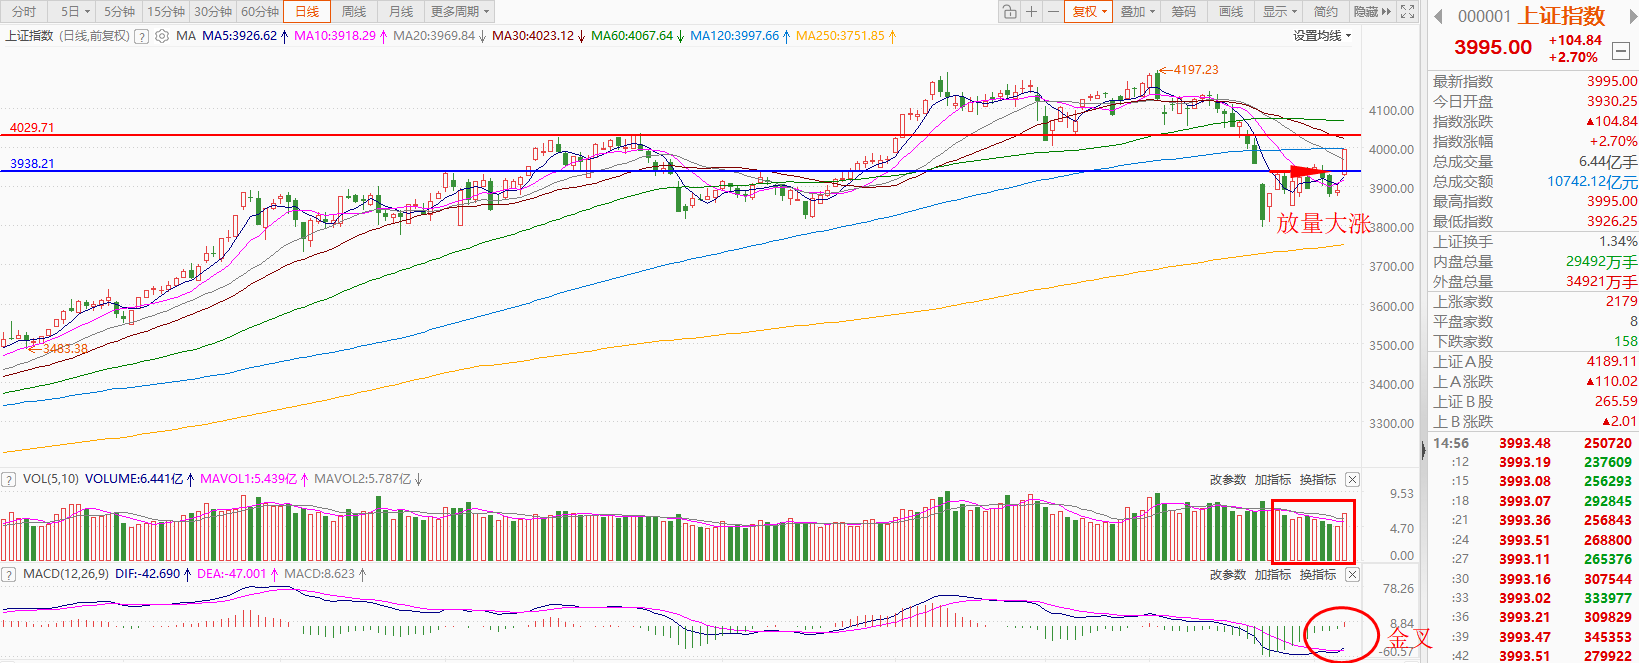
Task: Click 改参数 in VOL panel
Action: coord(1227,480)
